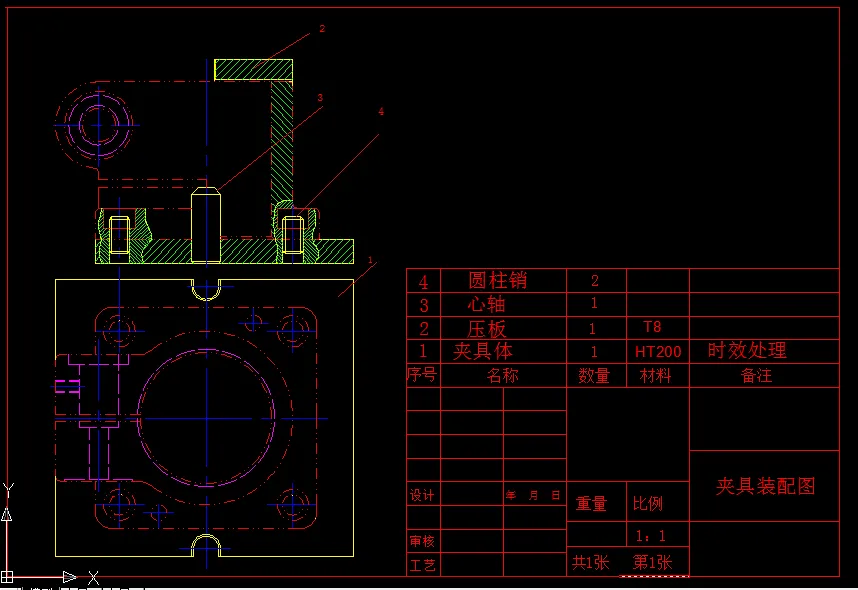The width and height of the screenshot is (858, 590).
Task: Click the quantity 1 in the 心轴 row
Action: (594, 303)
